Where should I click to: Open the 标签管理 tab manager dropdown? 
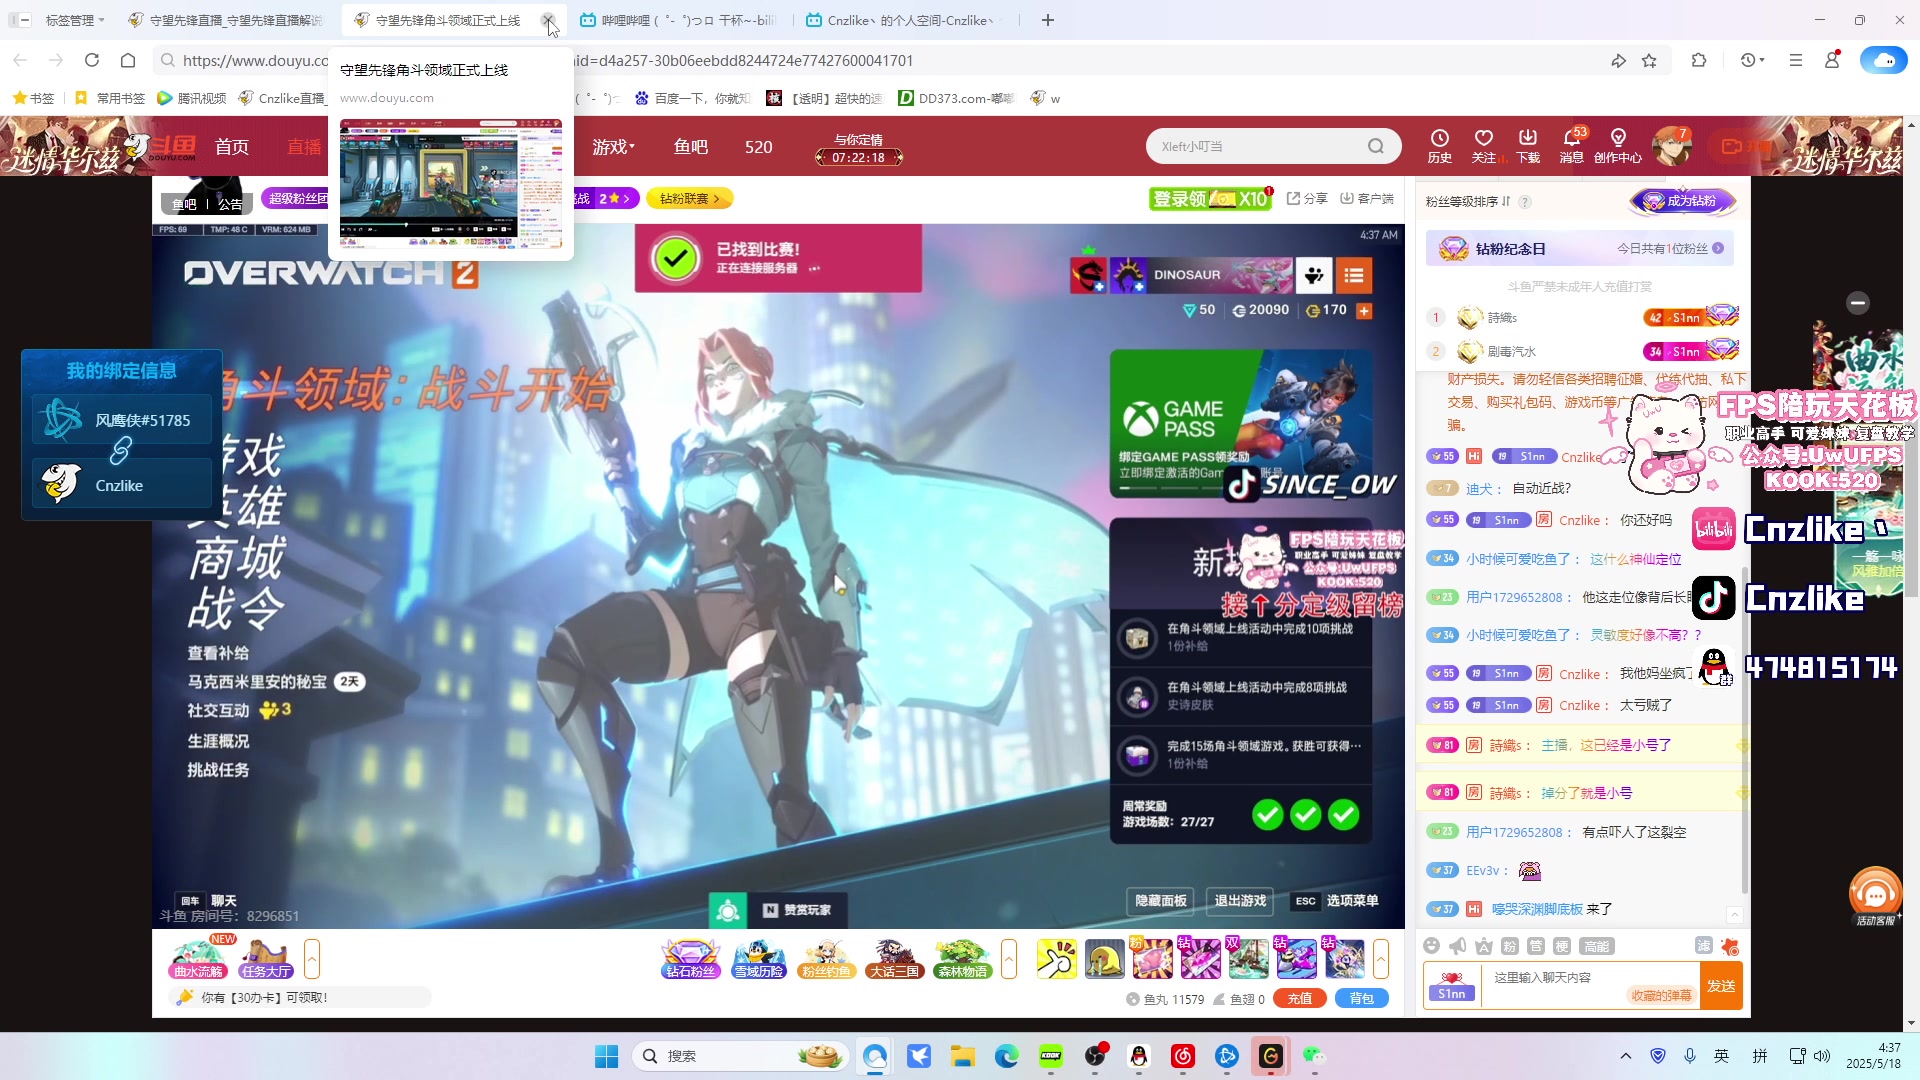74,20
